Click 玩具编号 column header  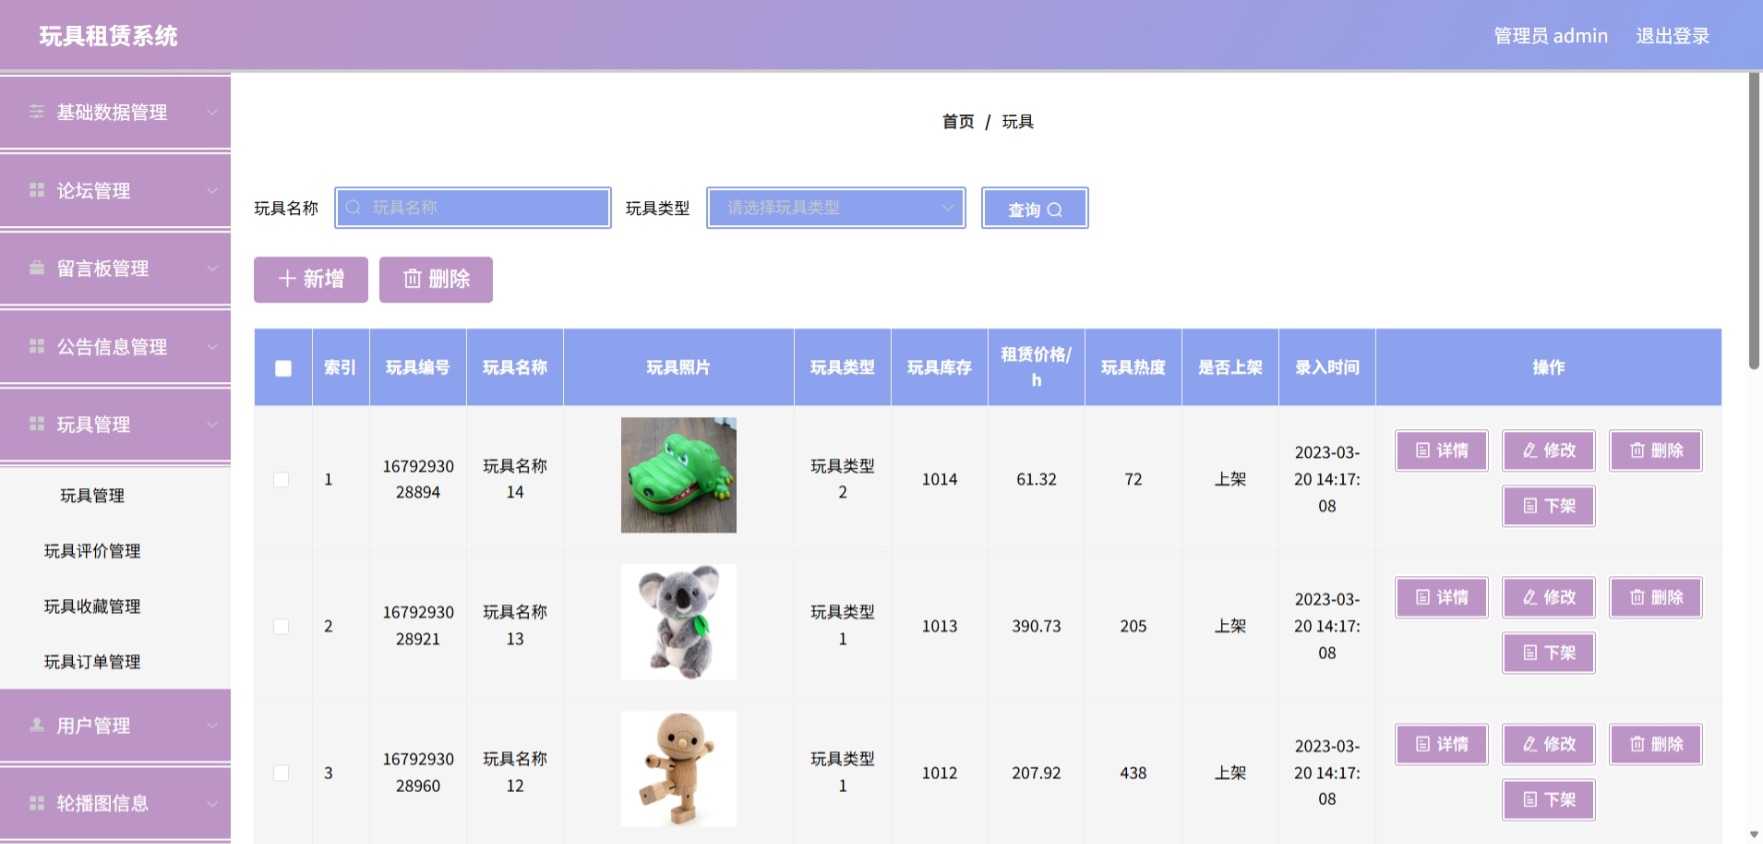point(418,368)
